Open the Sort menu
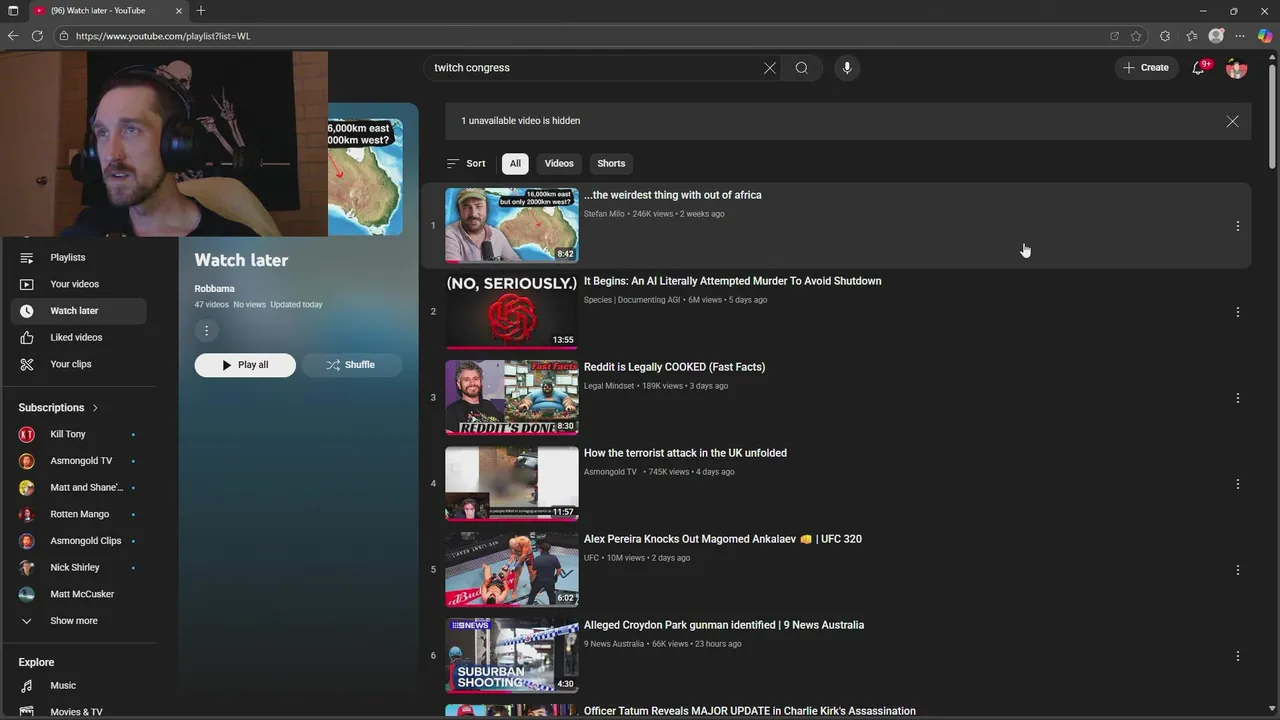Viewport: 1280px width, 720px height. click(466, 163)
